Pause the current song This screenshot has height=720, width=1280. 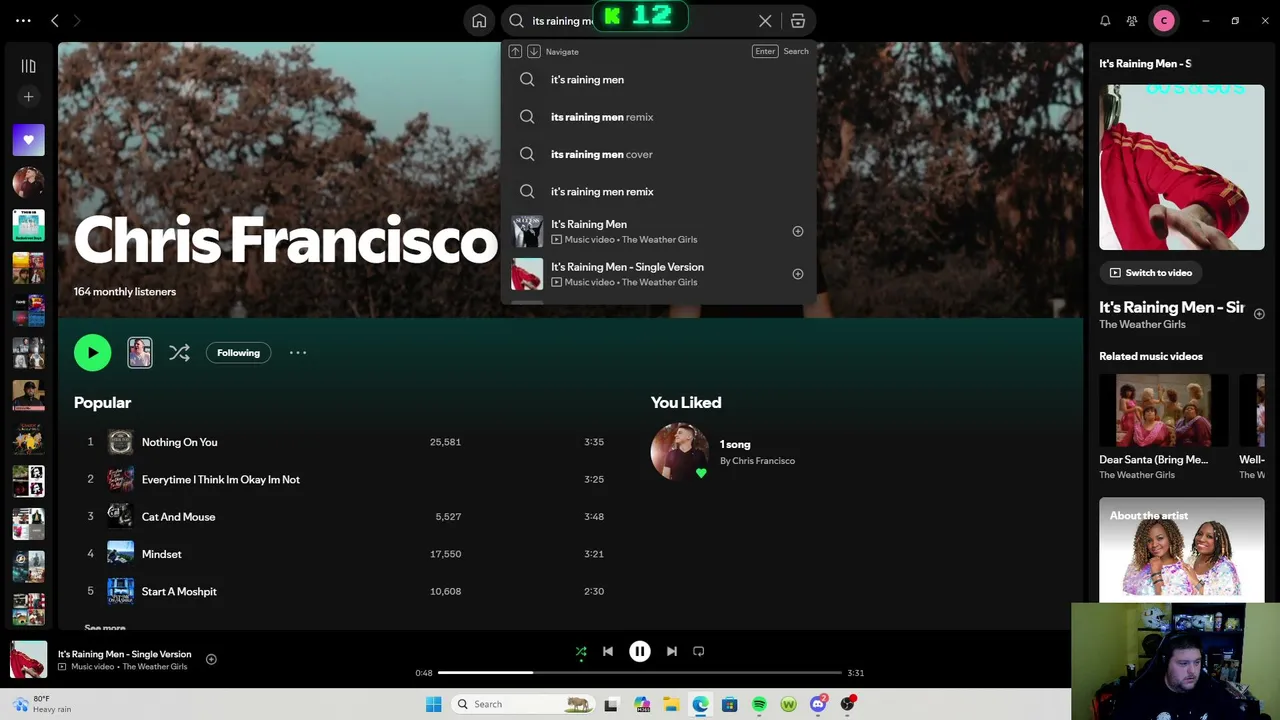pyautogui.click(x=640, y=652)
